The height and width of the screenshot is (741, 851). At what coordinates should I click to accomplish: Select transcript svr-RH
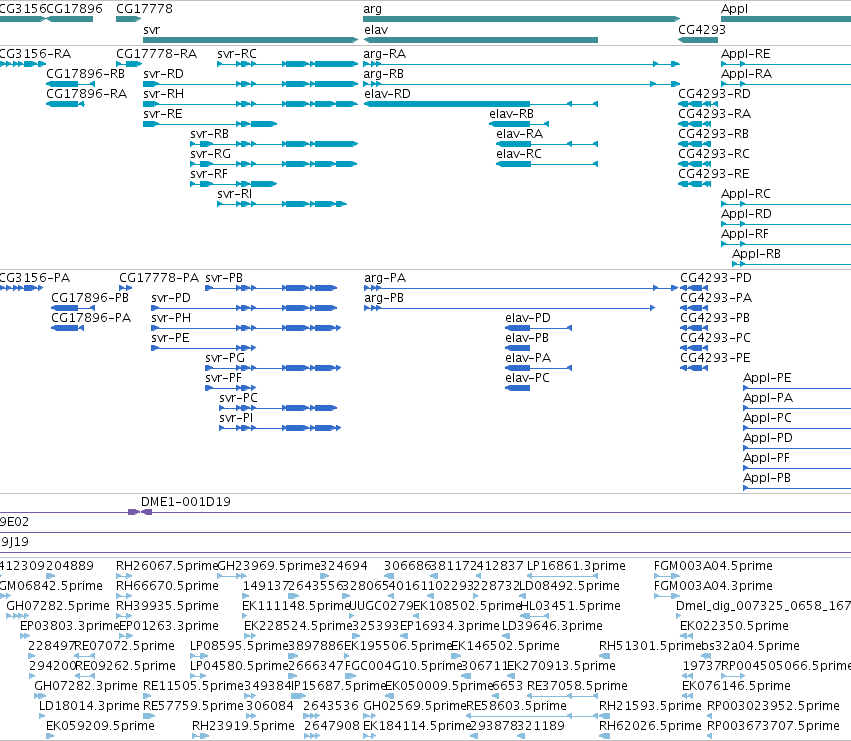point(163,94)
